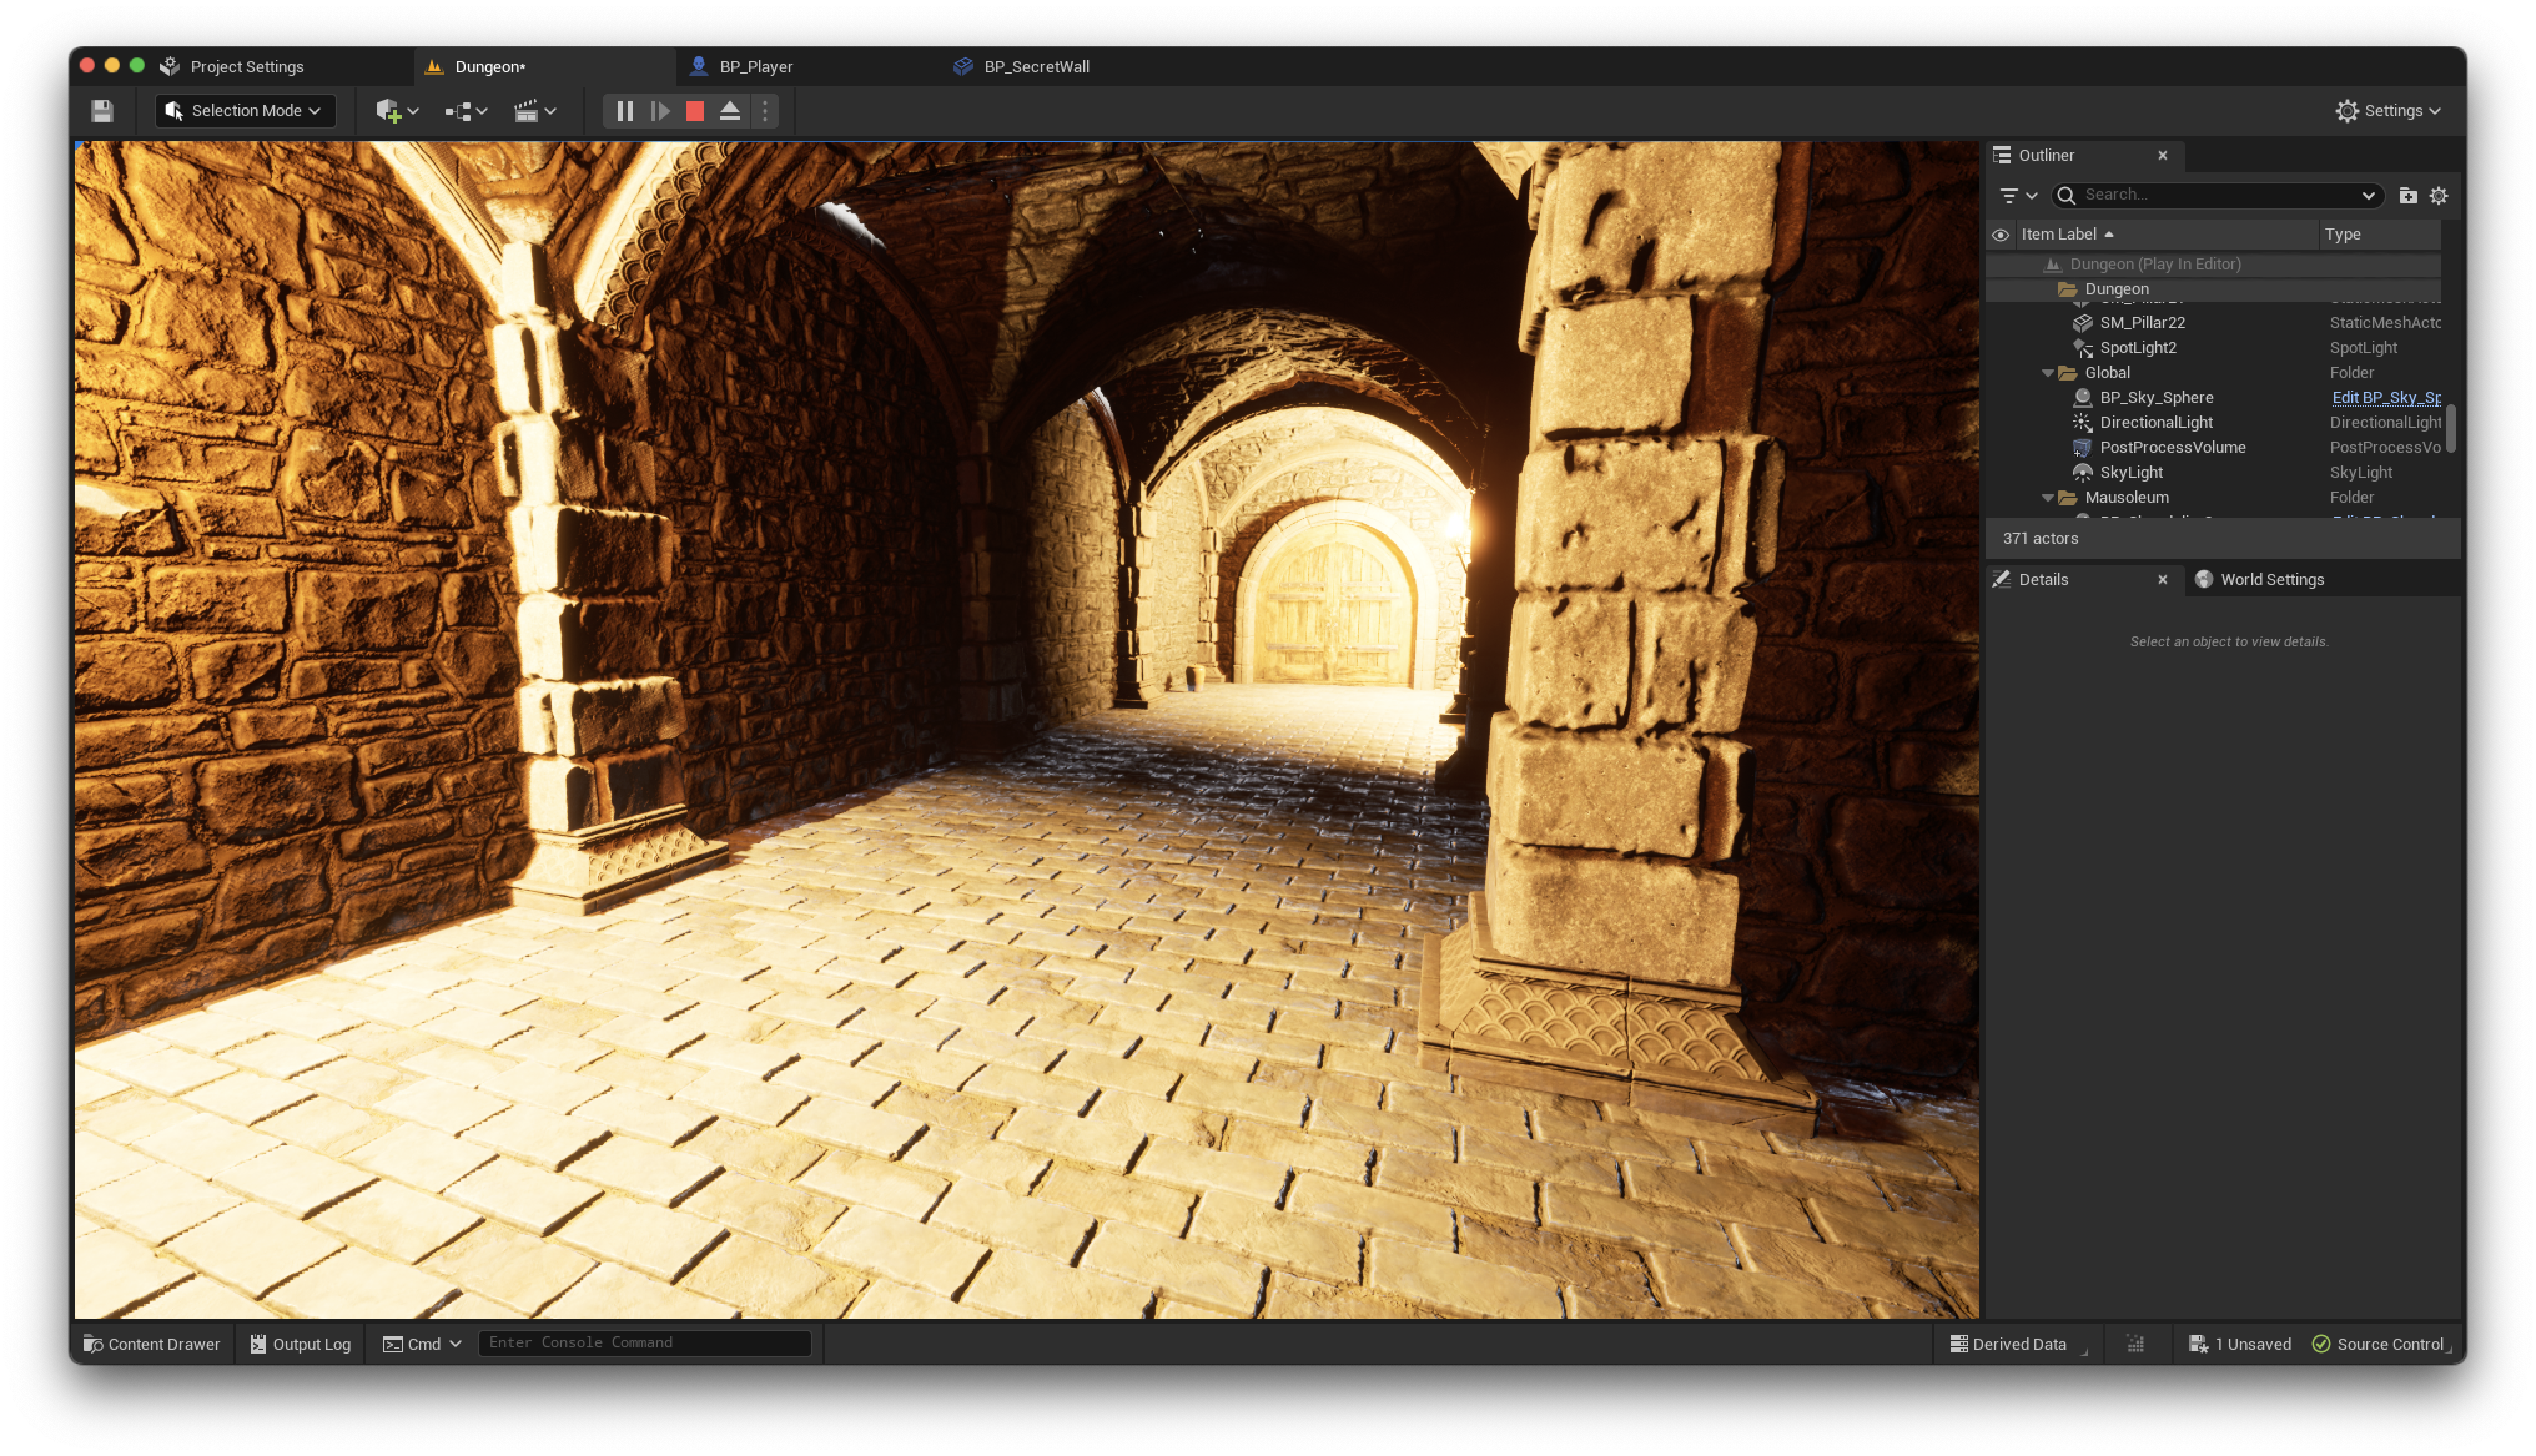2536x1456 pixels.
Task: Click the Frame Skip playback icon
Action: 660,111
